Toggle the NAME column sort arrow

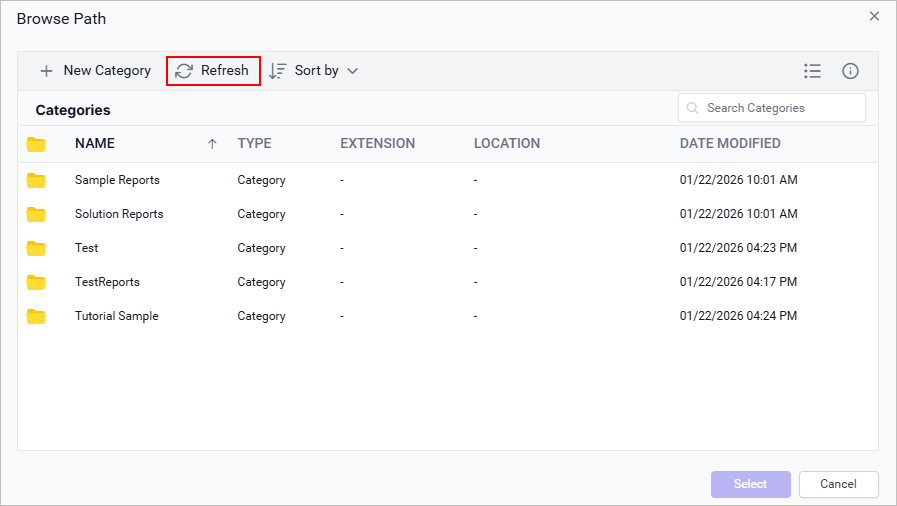coord(212,144)
